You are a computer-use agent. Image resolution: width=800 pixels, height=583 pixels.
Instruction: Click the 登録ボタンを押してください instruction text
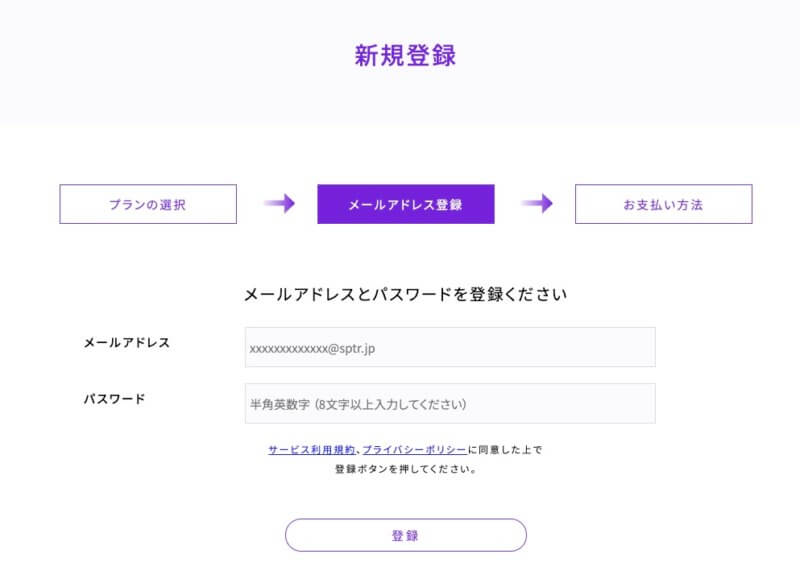tap(405, 468)
